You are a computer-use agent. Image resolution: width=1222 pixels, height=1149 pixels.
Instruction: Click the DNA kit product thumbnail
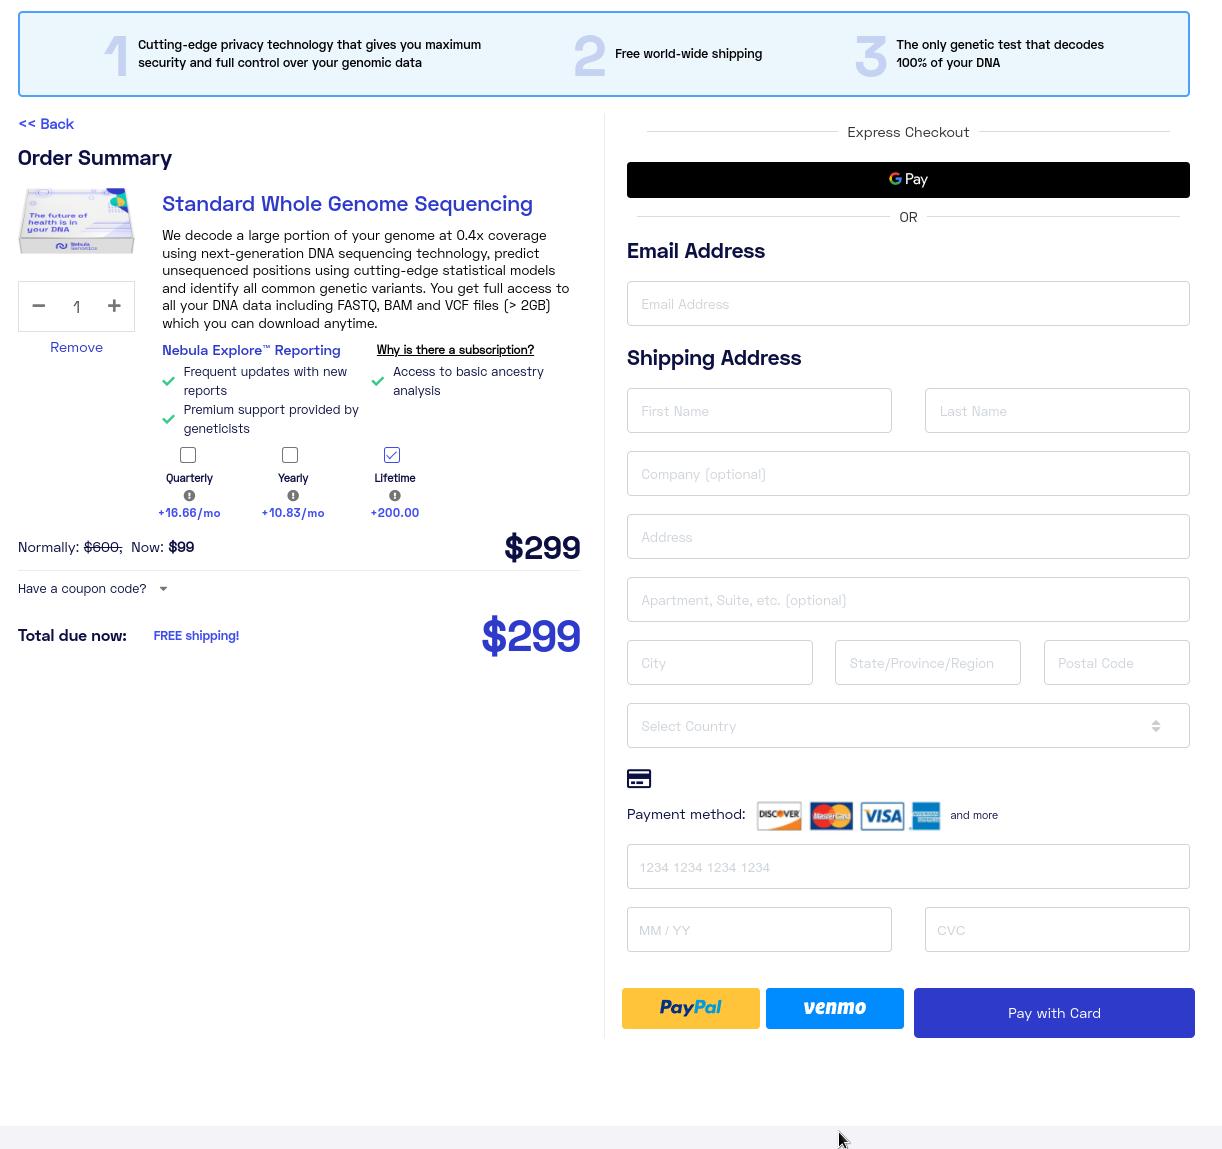click(76, 221)
